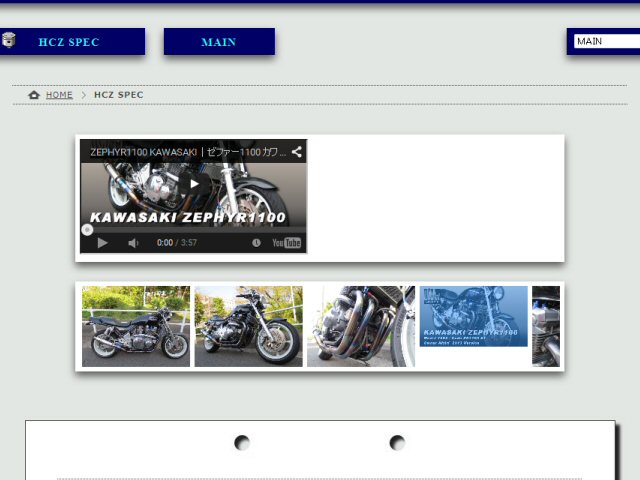Click the home icon in breadcrumb
The image size is (640, 480).
(x=34, y=95)
